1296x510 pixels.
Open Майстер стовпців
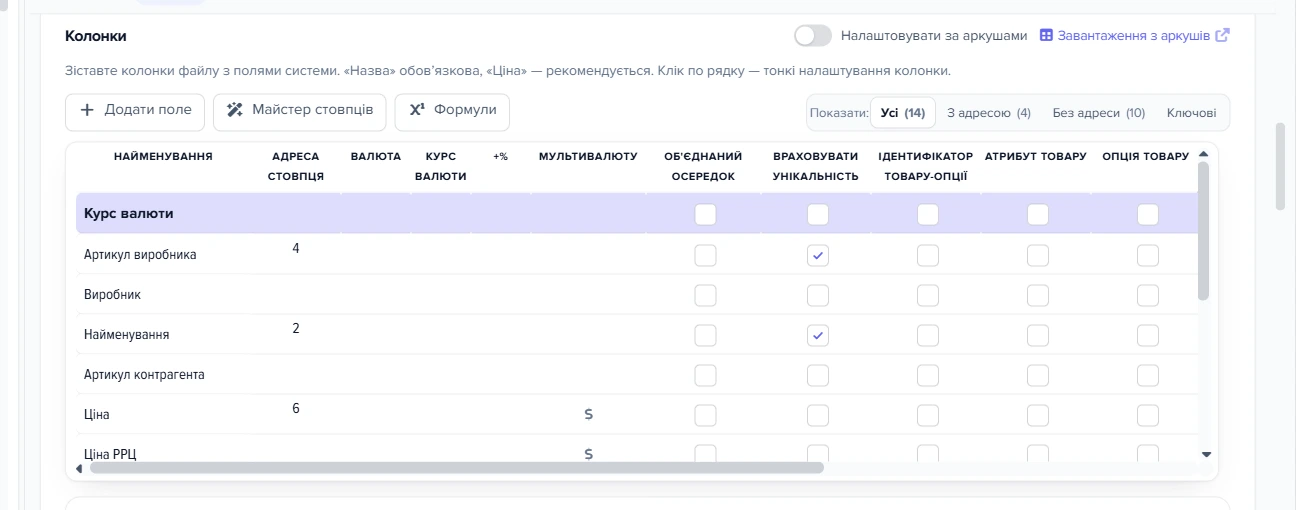pos(300,112)
